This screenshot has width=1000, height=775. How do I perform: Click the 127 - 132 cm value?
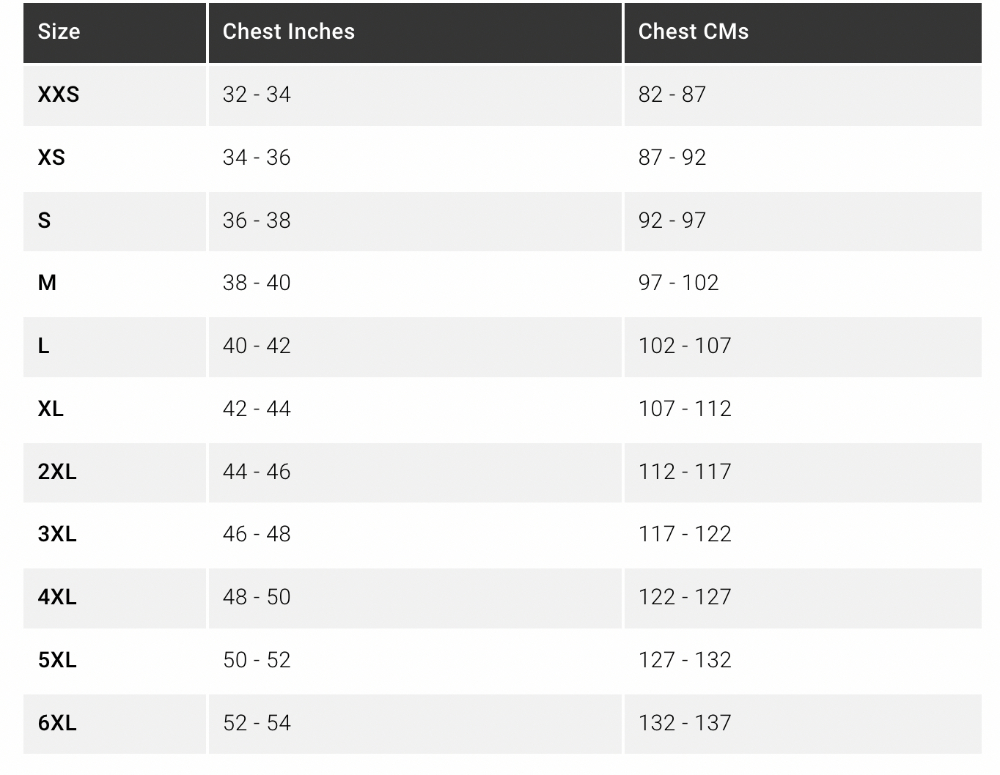[x=684, y=660]
